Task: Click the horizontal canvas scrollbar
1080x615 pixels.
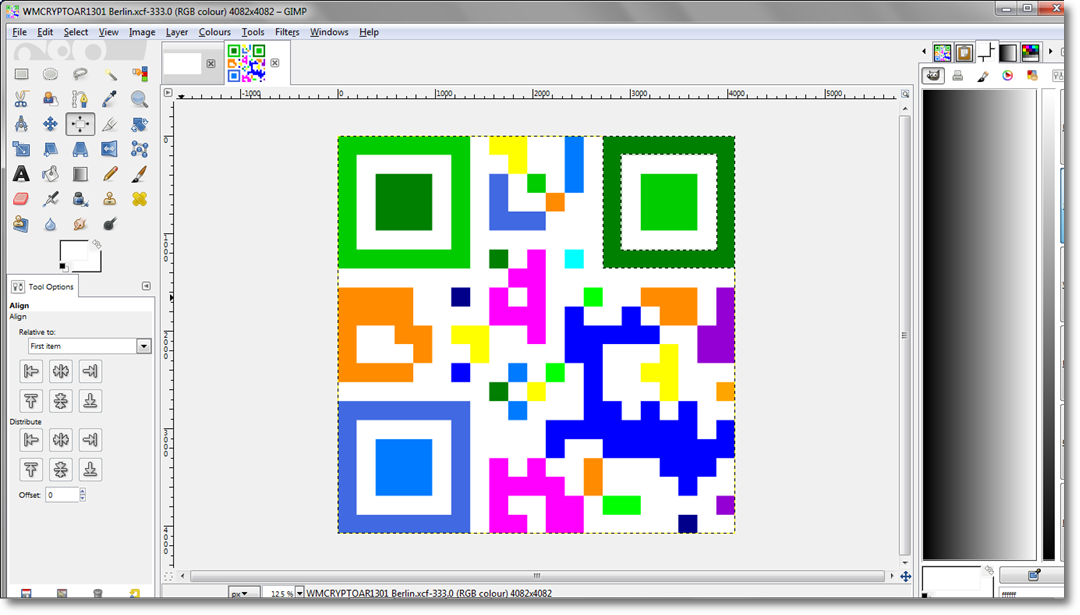Action: point(537,576)
